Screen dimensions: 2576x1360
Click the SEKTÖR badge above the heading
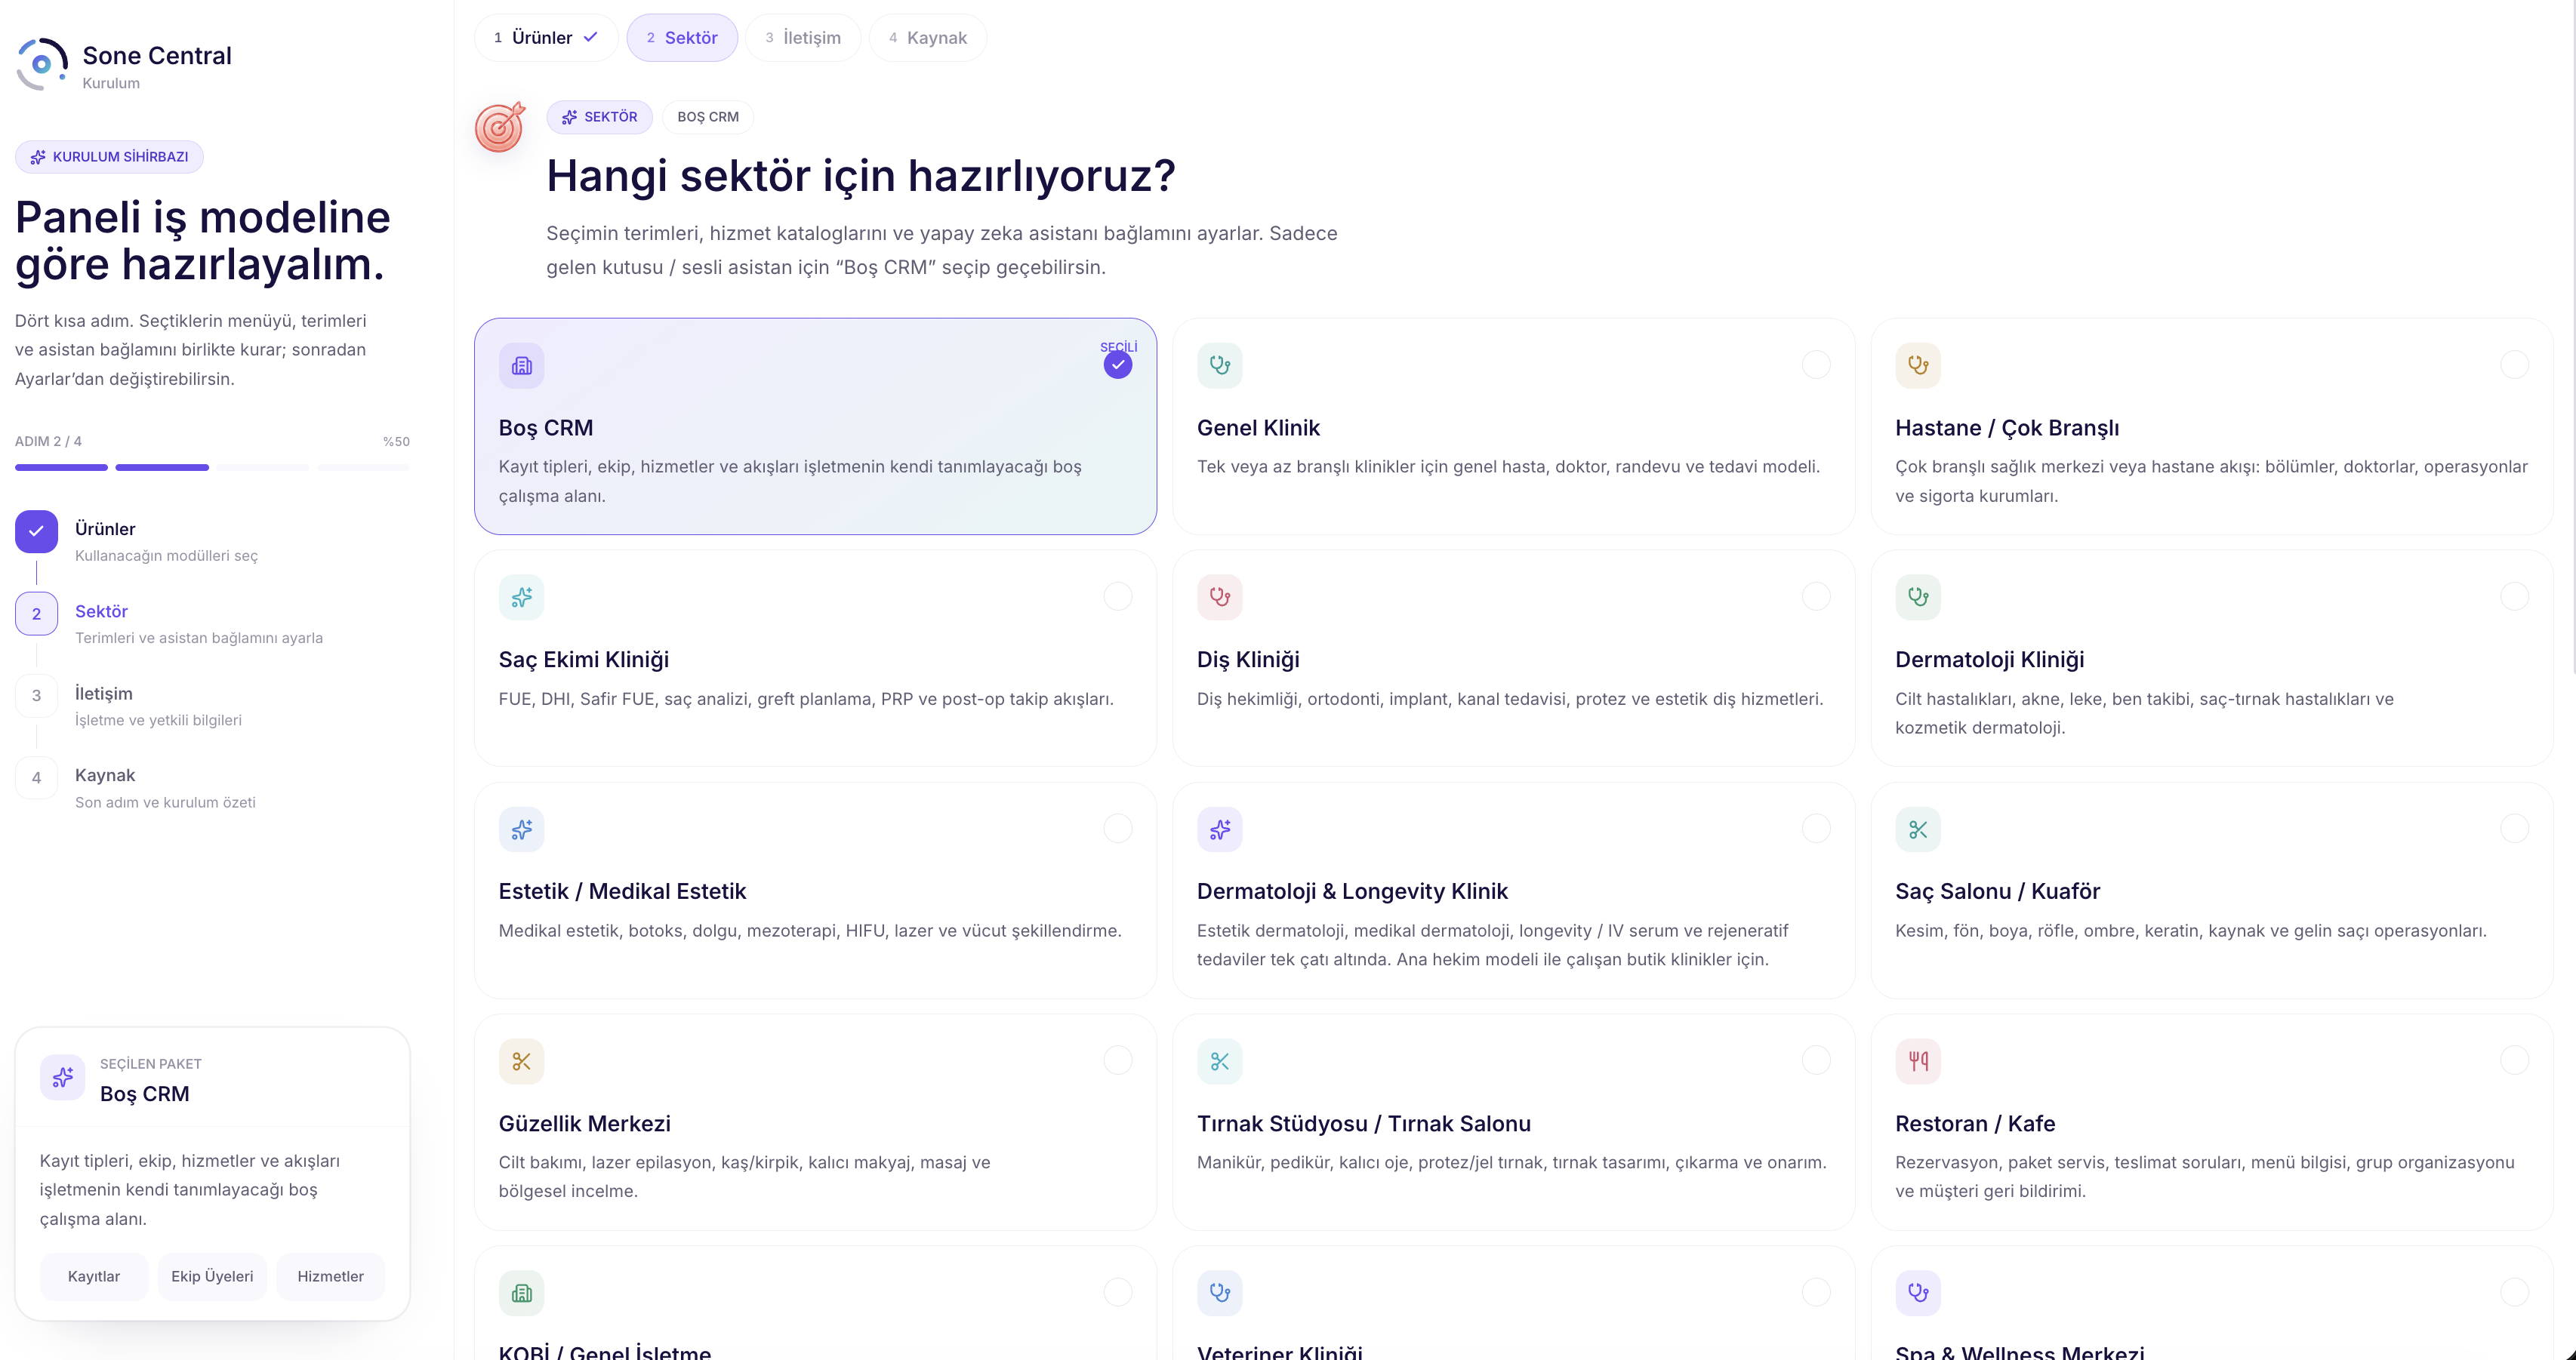point(599,117)
